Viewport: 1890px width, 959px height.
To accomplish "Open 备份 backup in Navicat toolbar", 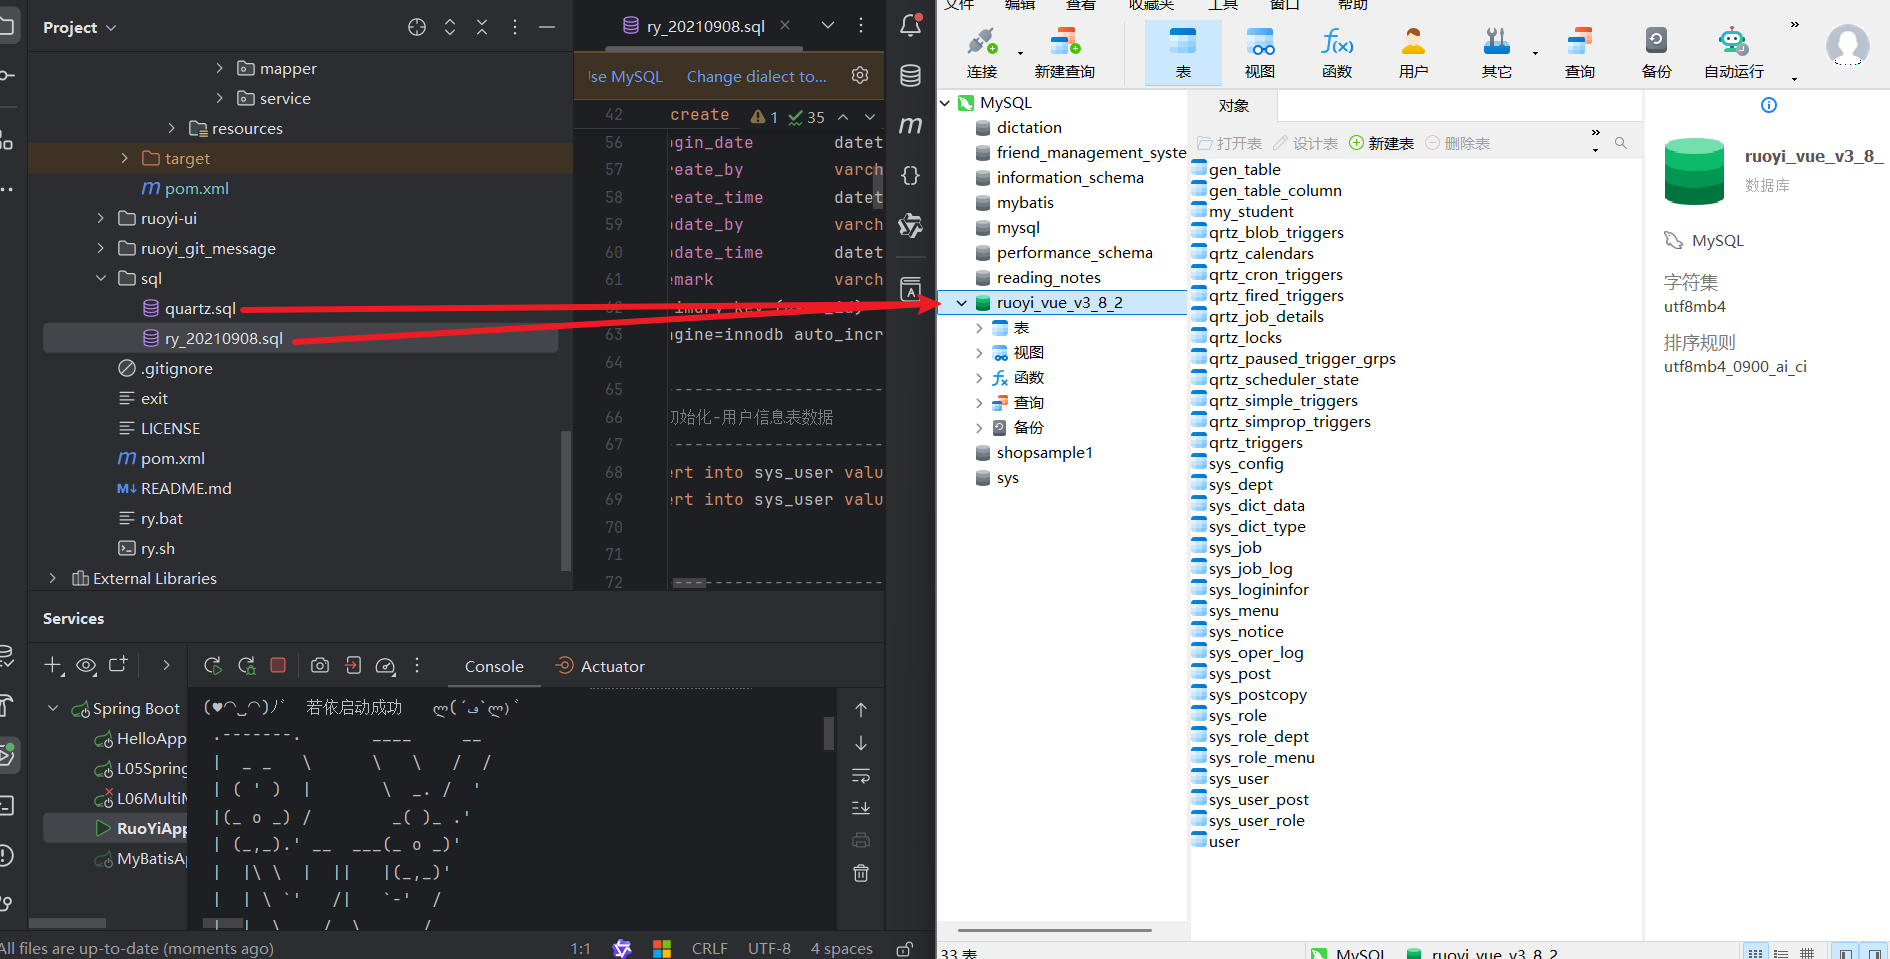I will coord(1657,53).
